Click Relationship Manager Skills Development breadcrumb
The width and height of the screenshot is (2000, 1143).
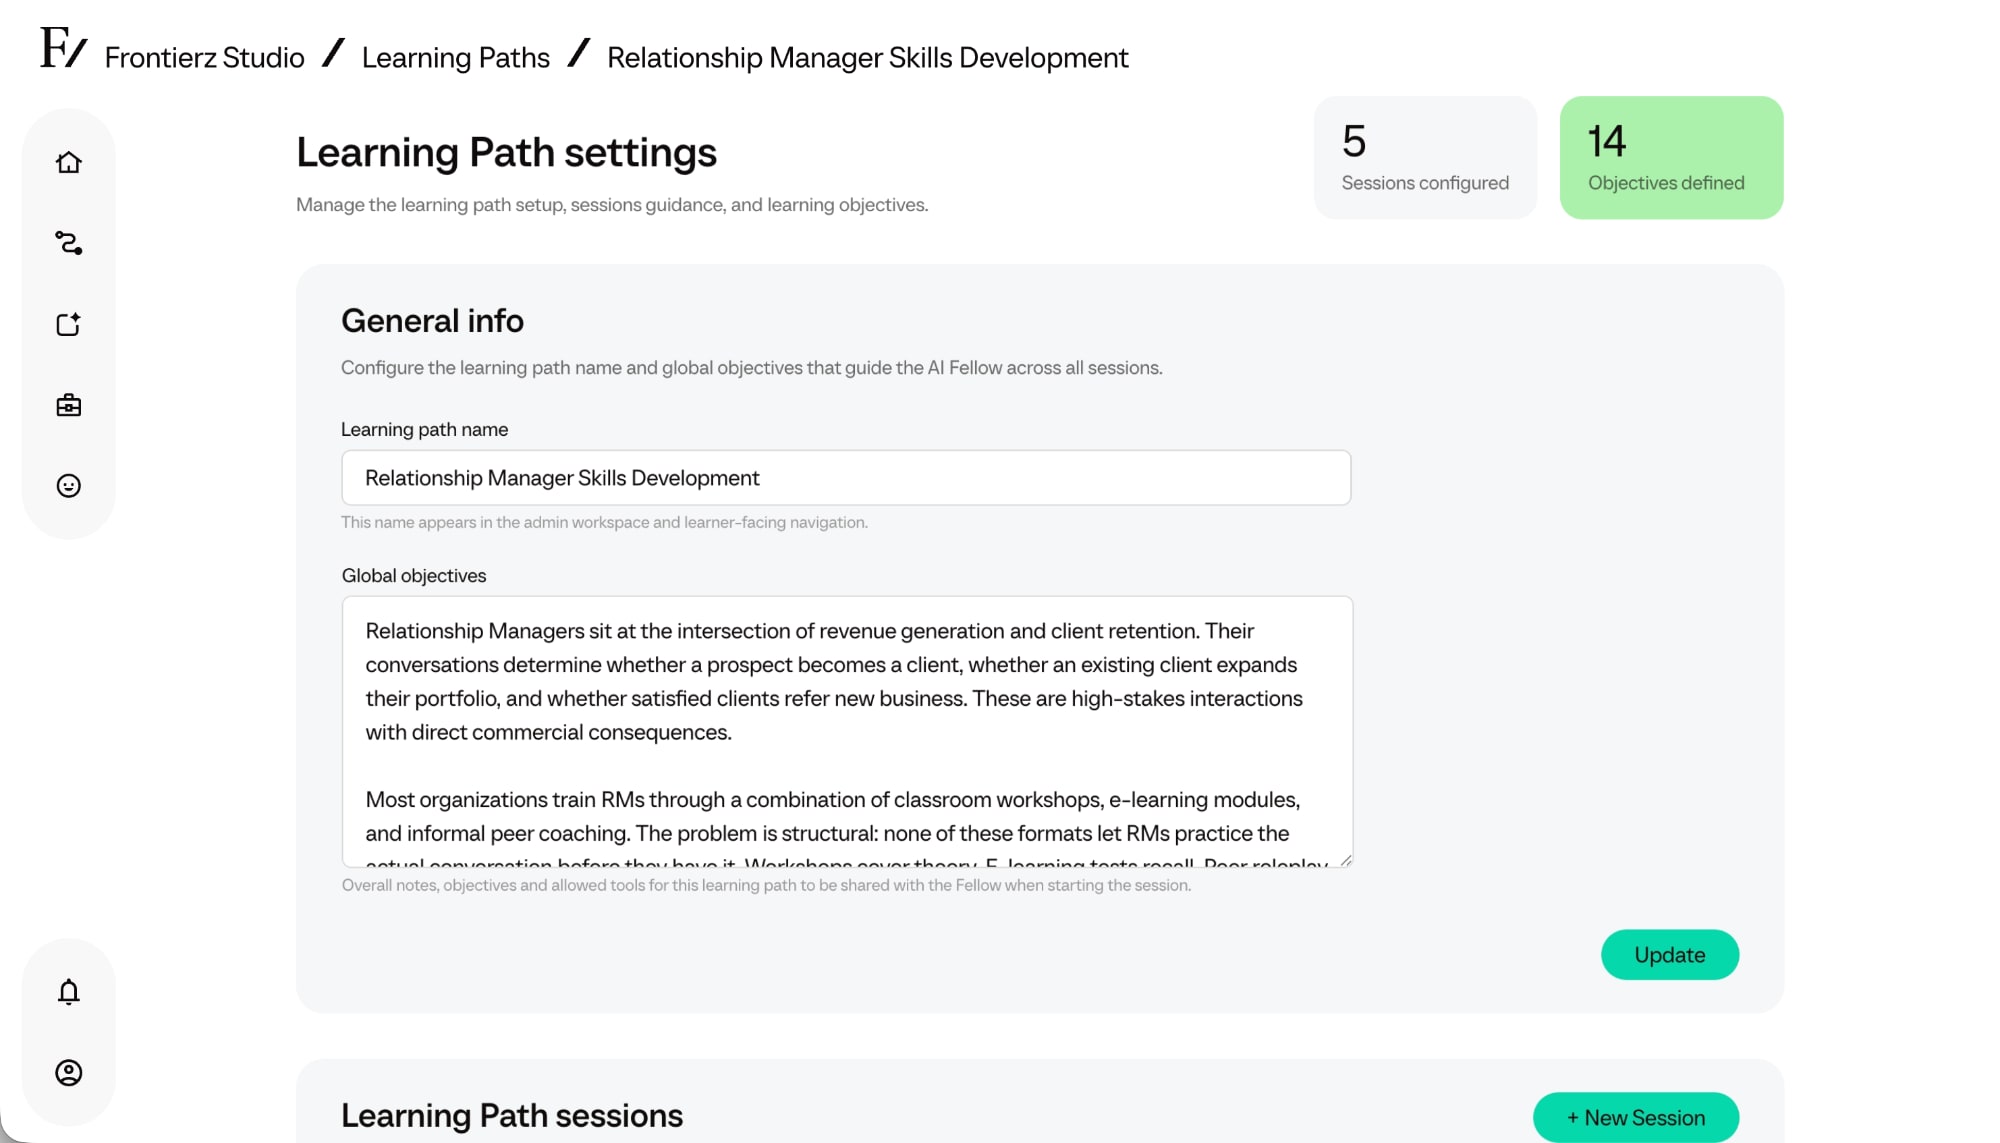[x=867, y=58]
